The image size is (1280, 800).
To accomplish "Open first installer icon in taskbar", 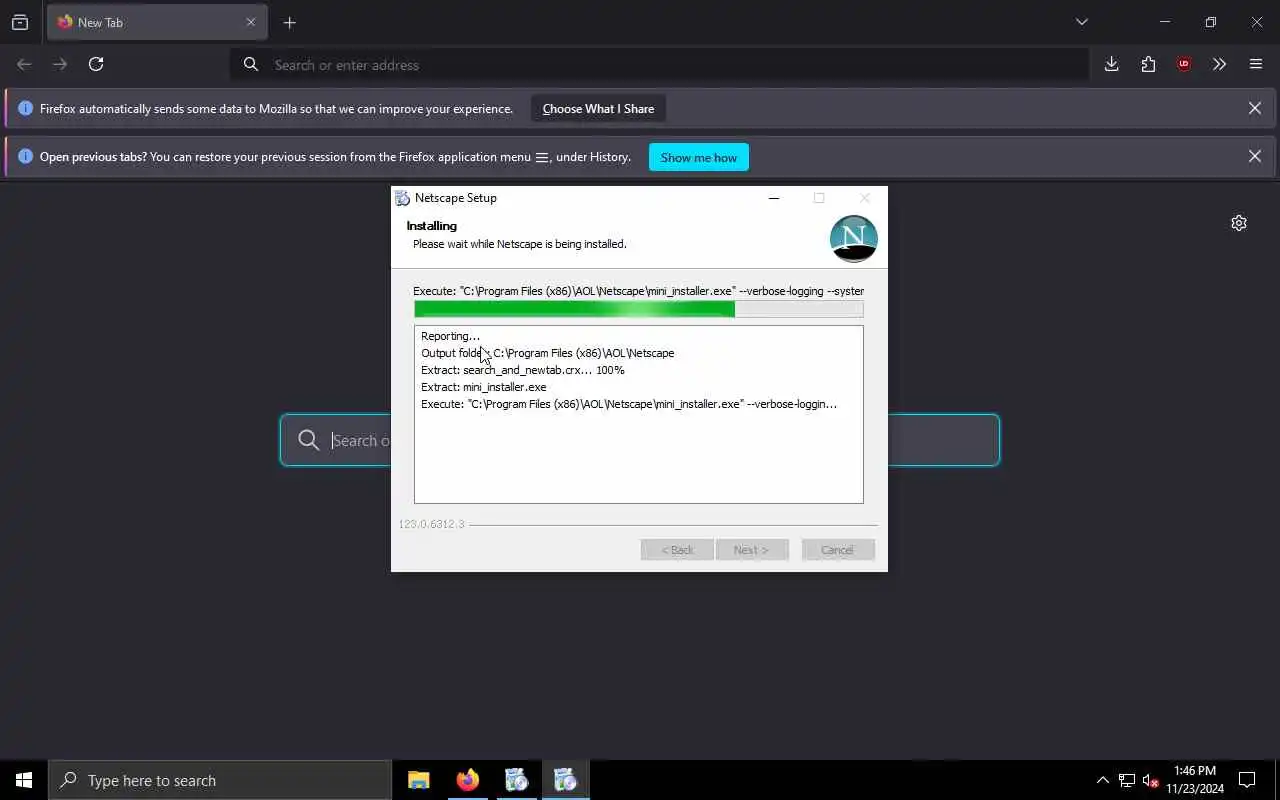I will coord(517,780).
